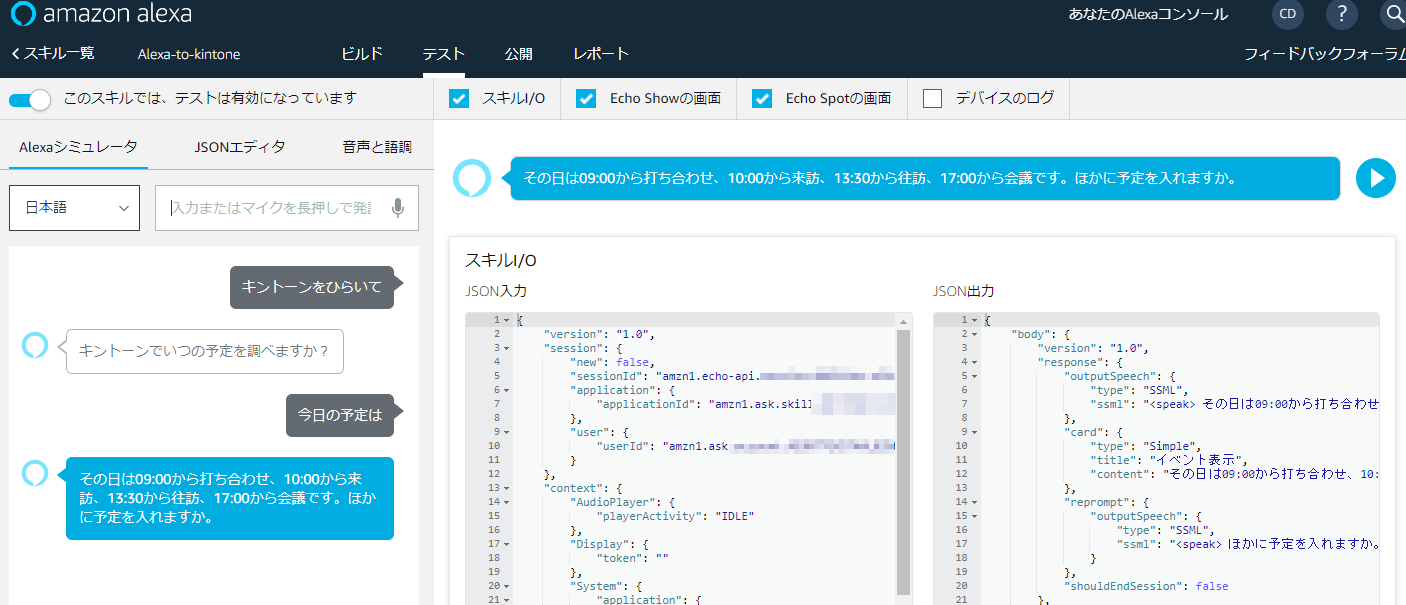Click the microphone icon in the utterance box
Screen dimensions: 1406x605
398,208
